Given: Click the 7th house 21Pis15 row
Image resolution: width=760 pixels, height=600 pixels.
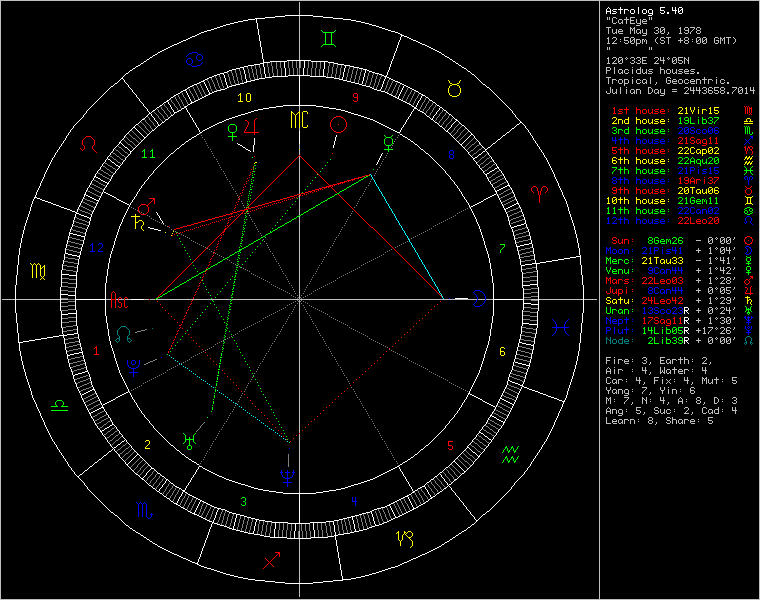Looking at the screenshot, I should 682,171.
